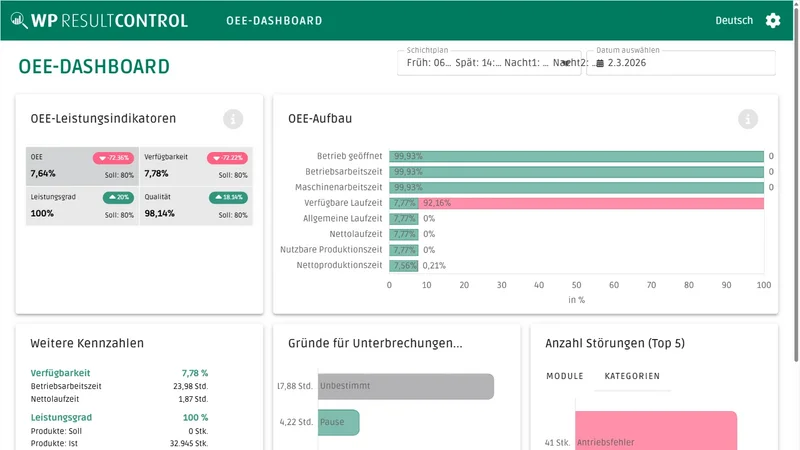Switch to the MODULE tab

point(564,376)
